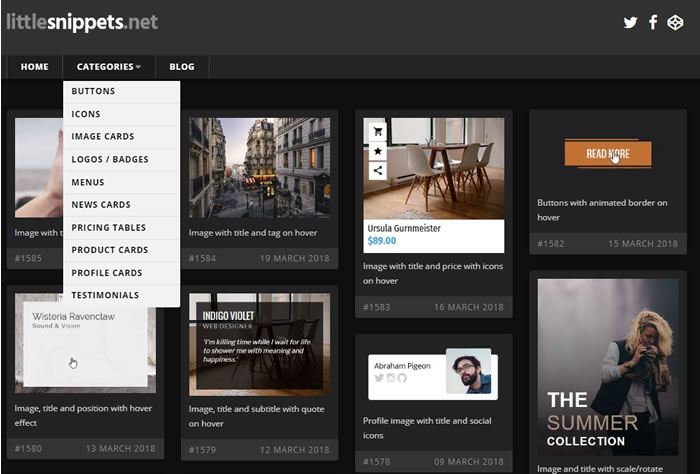Screen dimensions: 700x474
Task: Click the littlesnippets.net site logo
Action: 82,21
